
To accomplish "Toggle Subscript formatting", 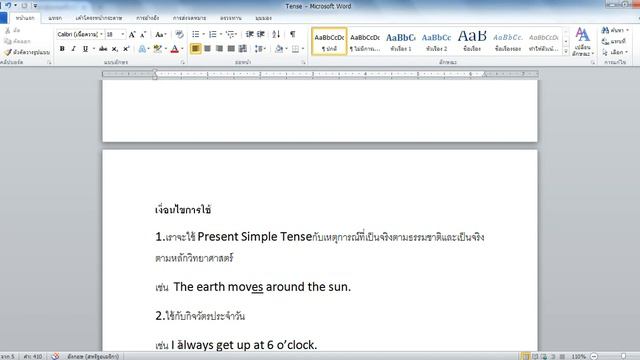I will click(x=115, y=49).
